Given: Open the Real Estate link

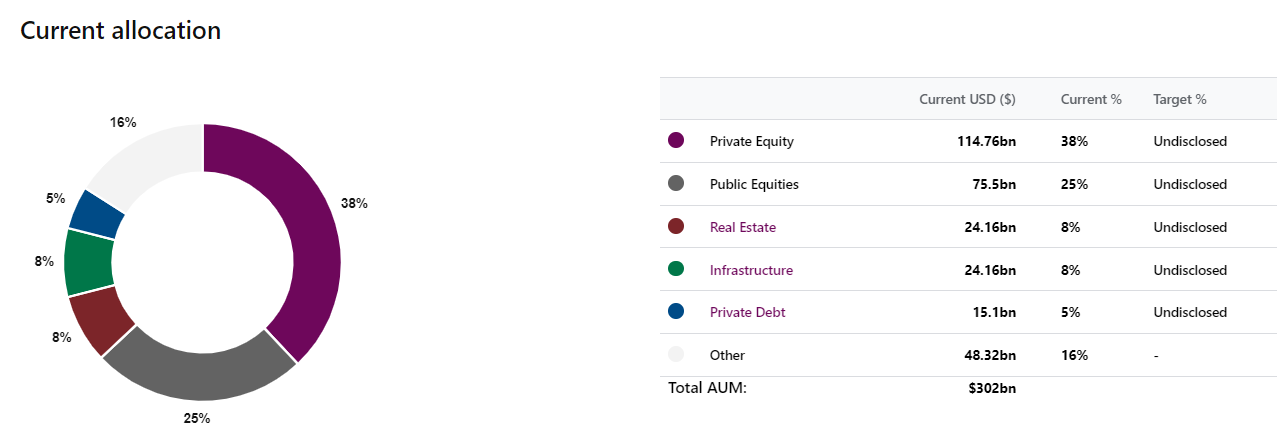Looking at the screenshot, I should pyautogui.click(x=742, y=227).
